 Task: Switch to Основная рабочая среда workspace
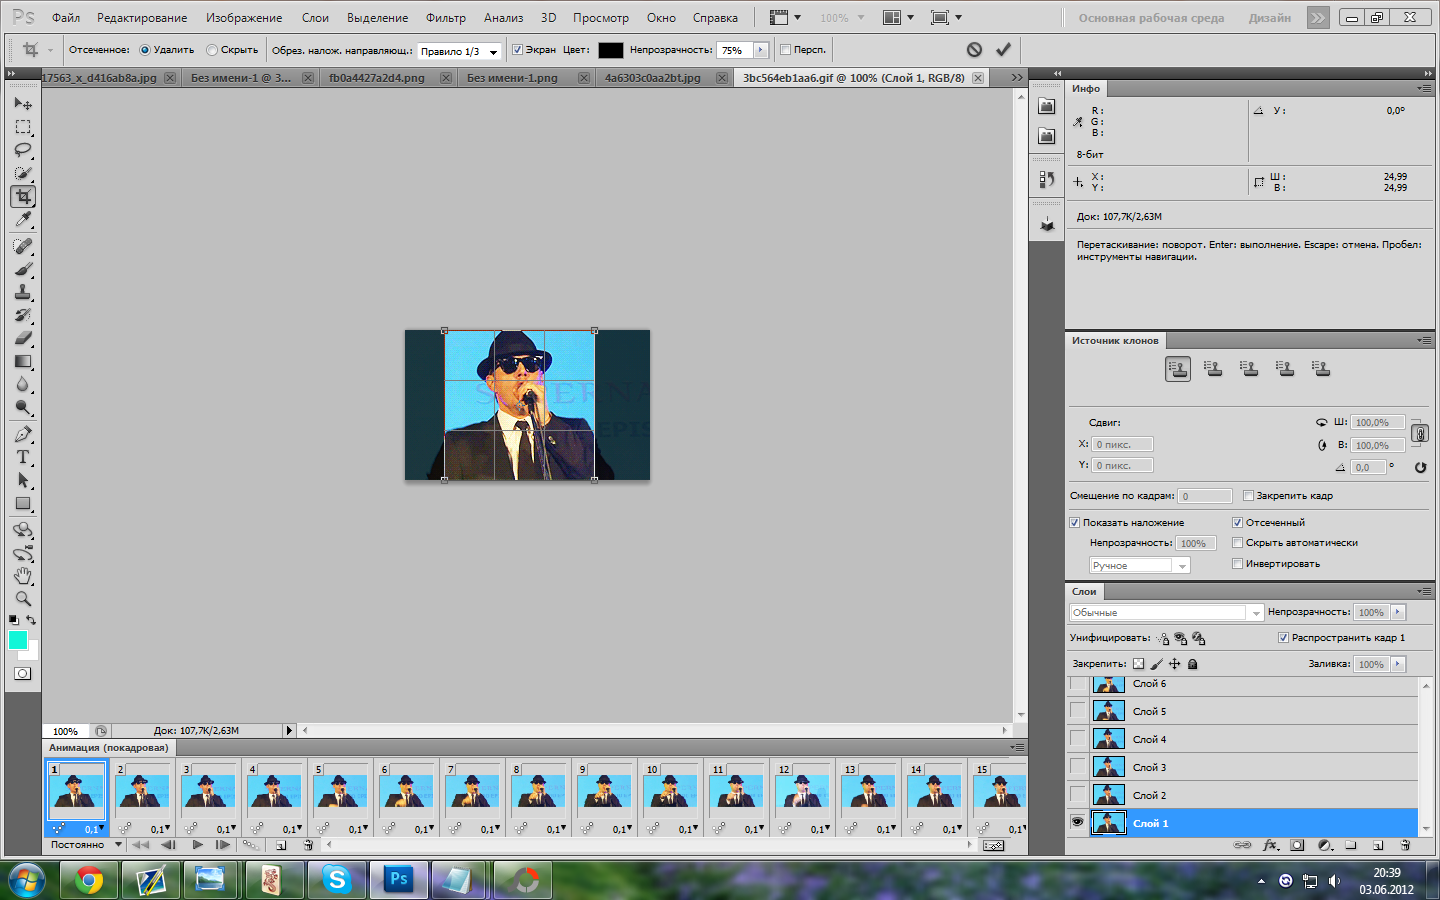coord(1151,18)
